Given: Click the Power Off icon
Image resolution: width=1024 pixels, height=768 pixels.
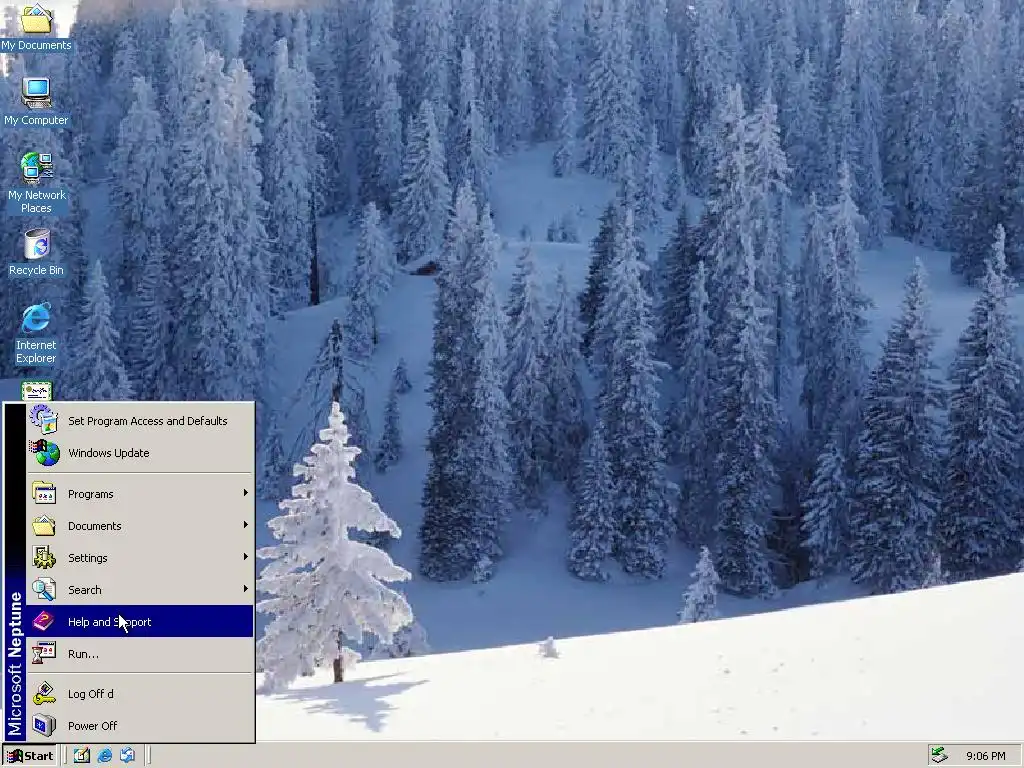Looking at the screenshot, I should (44, 726).
